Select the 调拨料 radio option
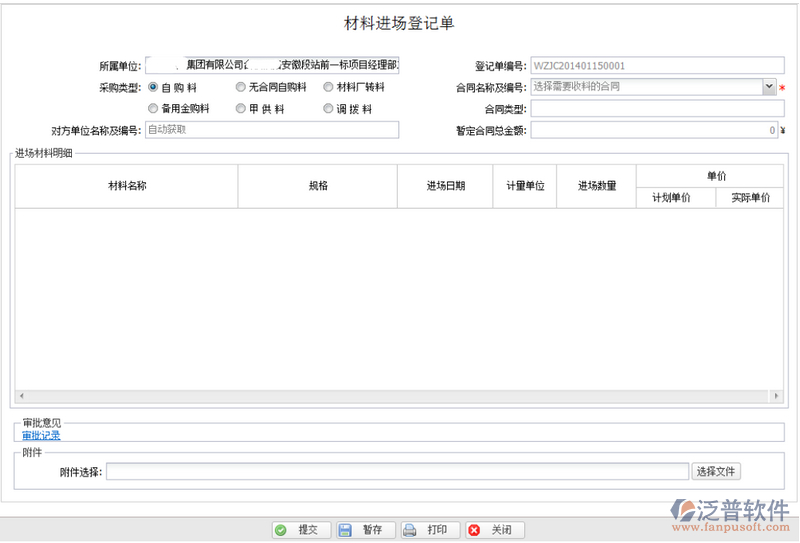Viewport: 800px width, 543px height. point(328,108)
